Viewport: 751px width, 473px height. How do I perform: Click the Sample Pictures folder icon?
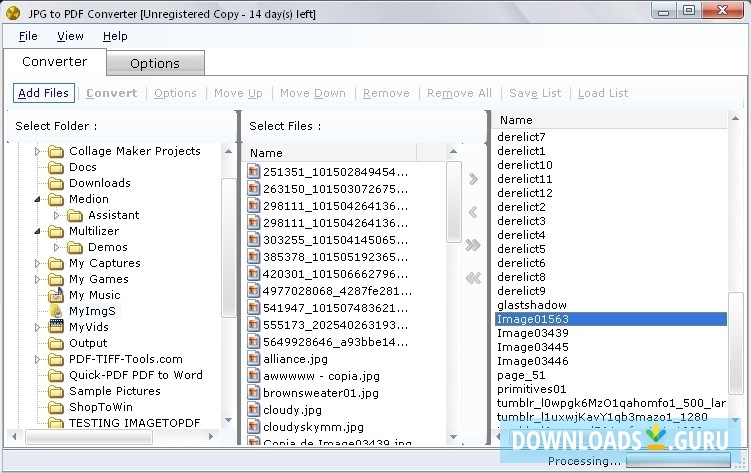click(56, 391)
